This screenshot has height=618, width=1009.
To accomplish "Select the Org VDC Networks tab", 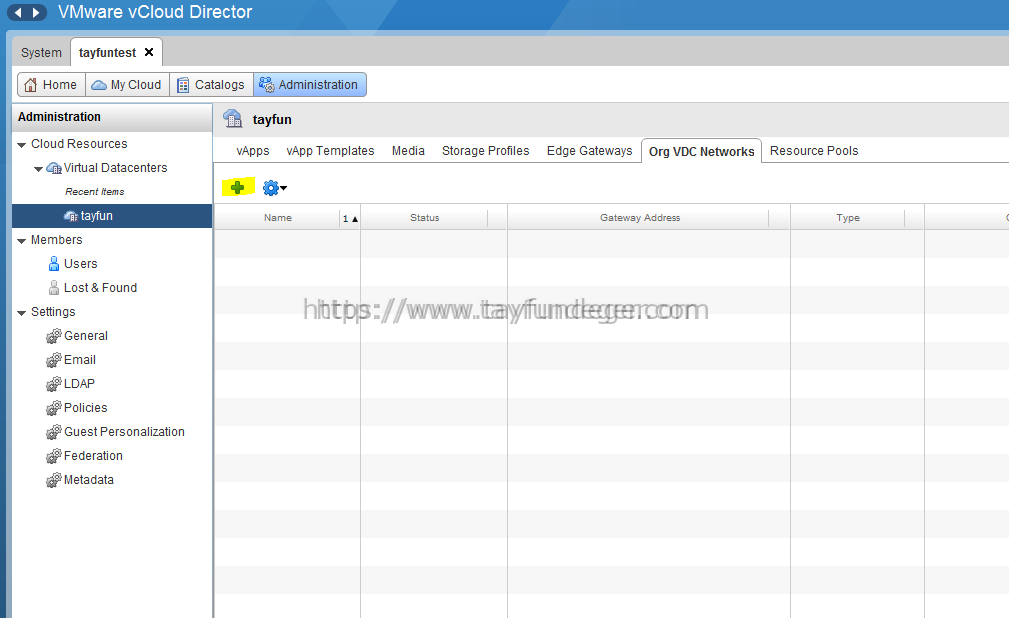I will [701, 151].
